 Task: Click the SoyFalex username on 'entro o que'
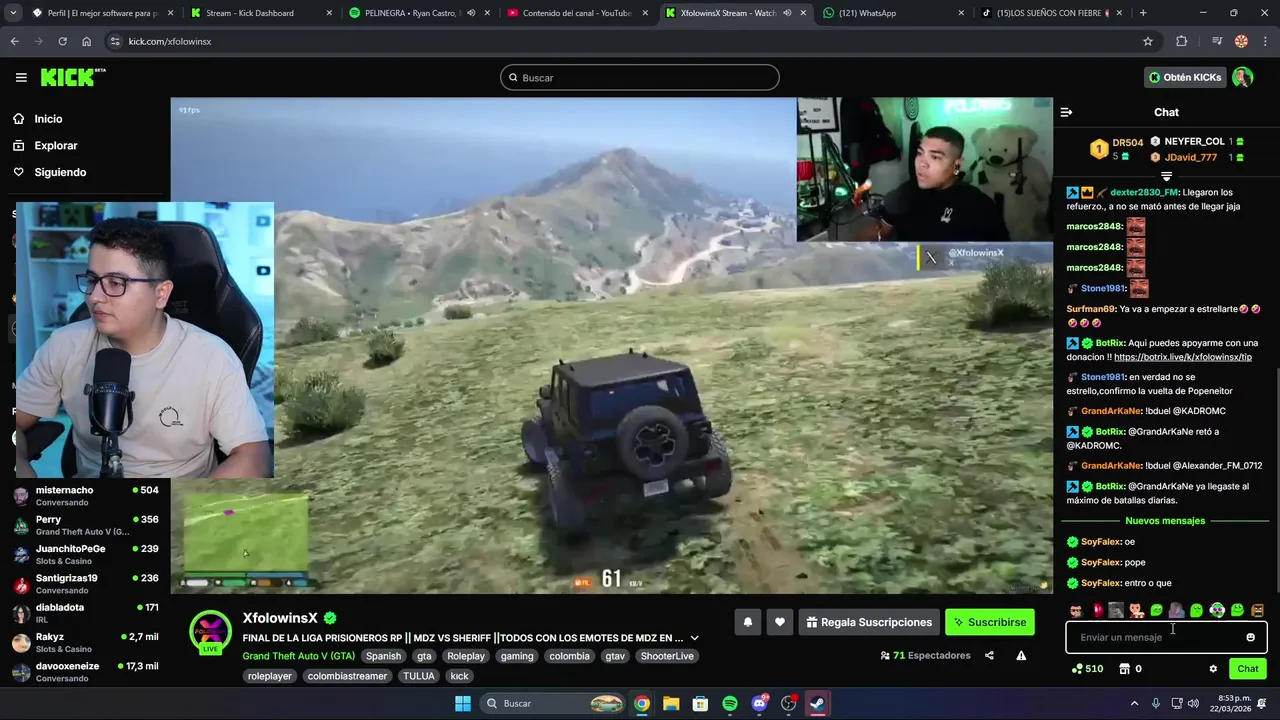pos(1100,583)
